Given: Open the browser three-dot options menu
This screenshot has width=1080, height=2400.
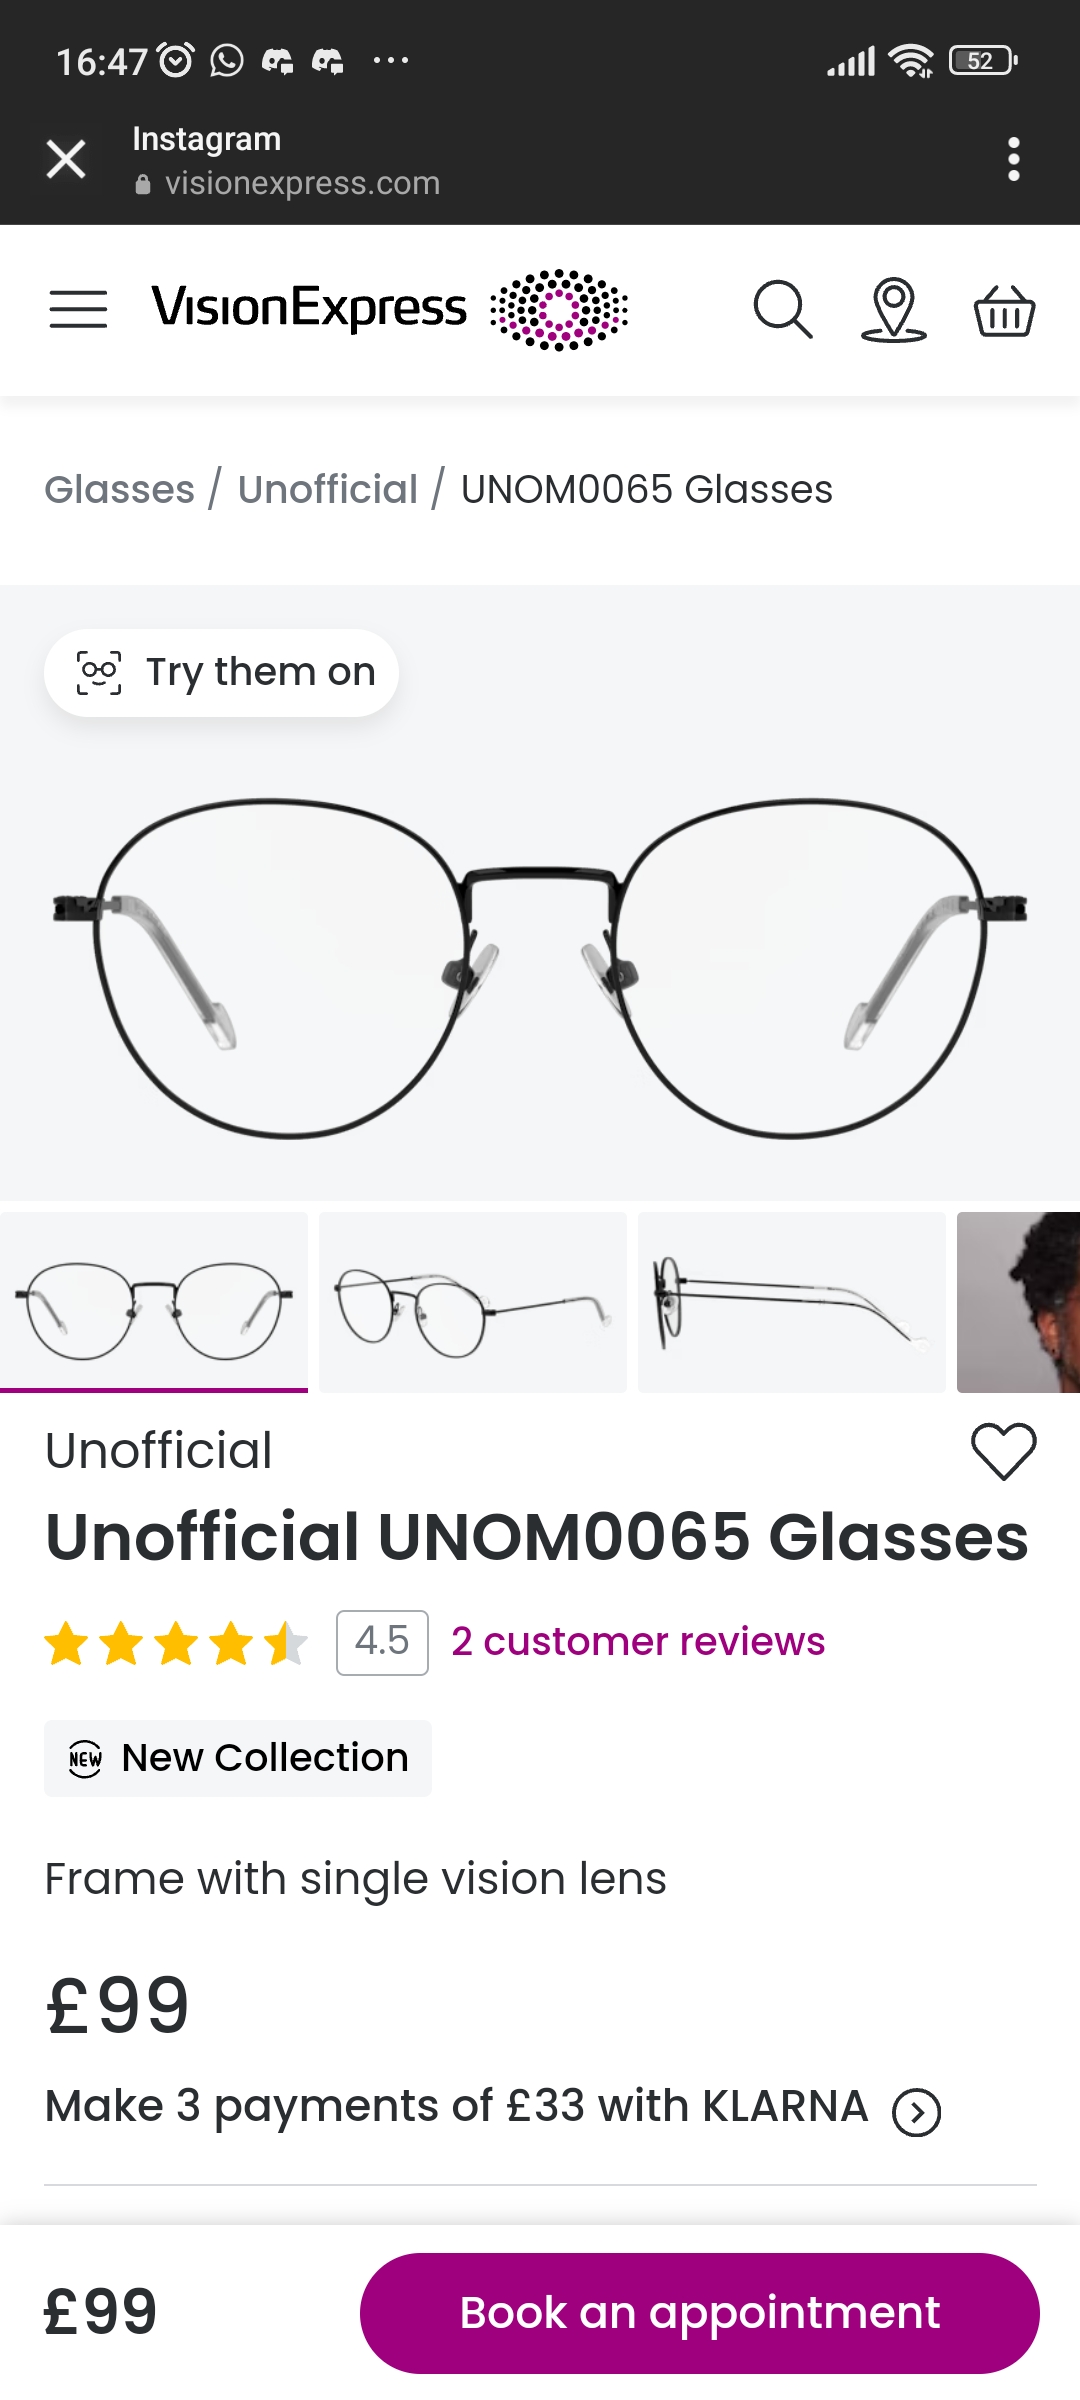Looking at the screenshot, I should pyautogui.click(x=1014, y=159).
